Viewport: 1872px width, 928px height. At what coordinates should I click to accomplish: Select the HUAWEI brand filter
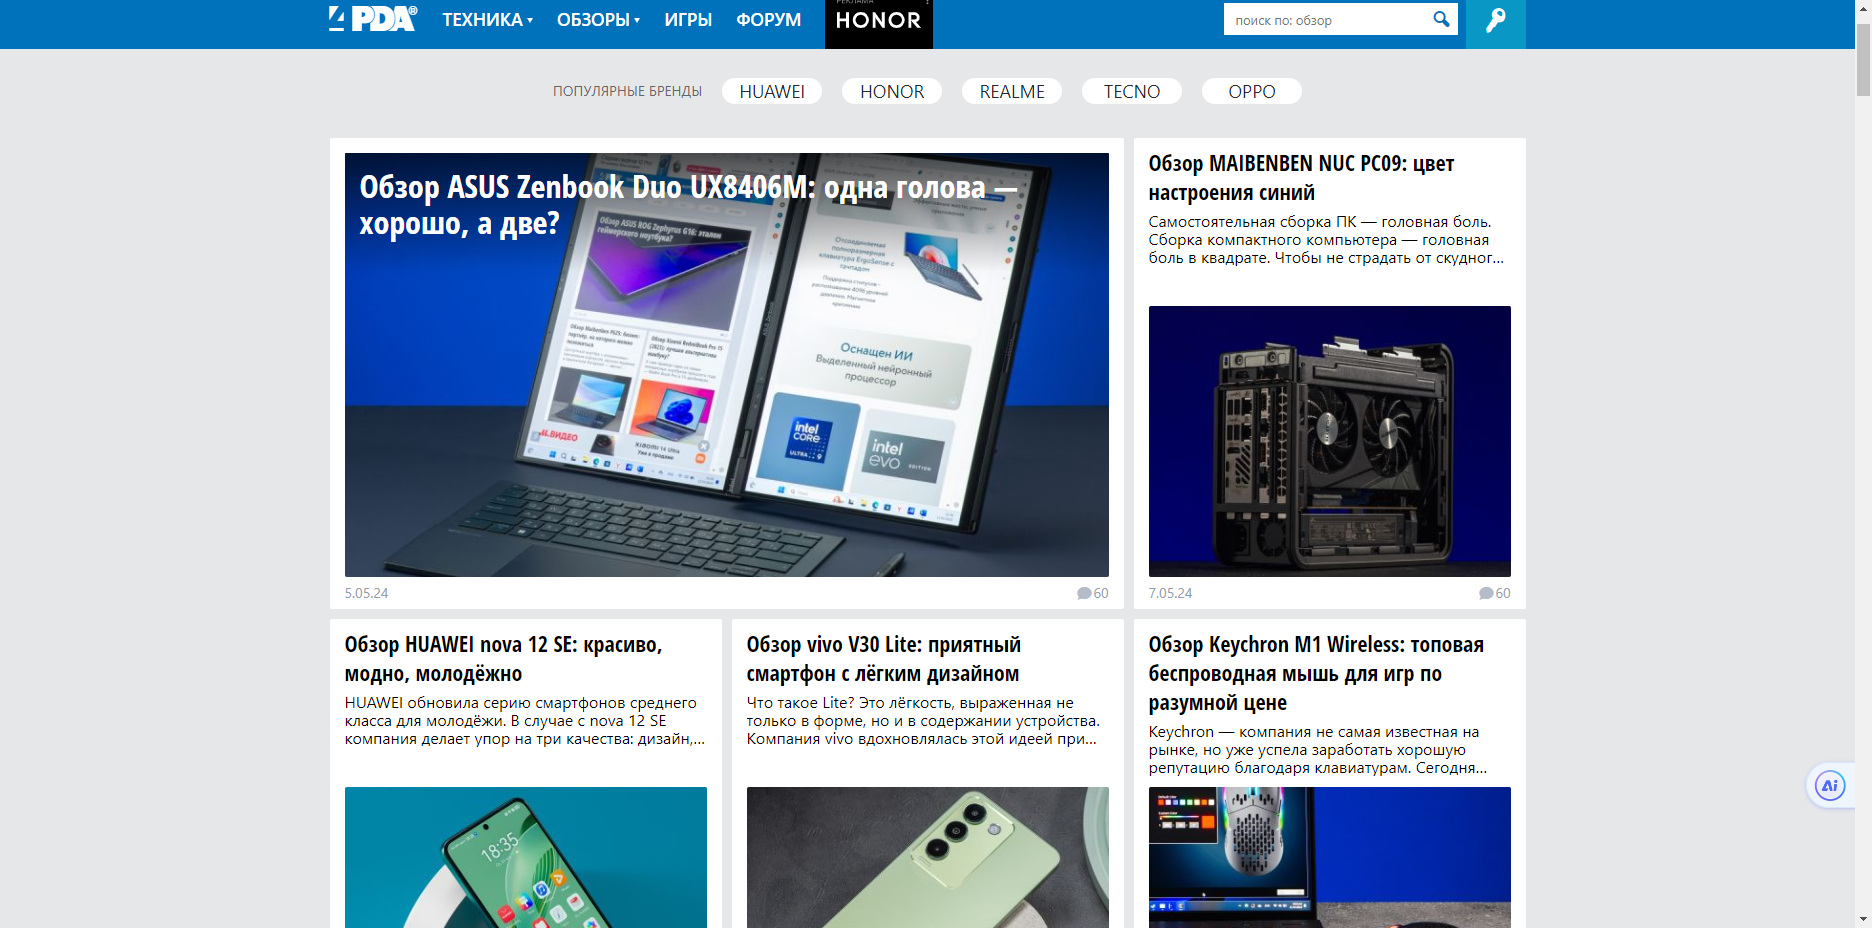coord(772,91)
